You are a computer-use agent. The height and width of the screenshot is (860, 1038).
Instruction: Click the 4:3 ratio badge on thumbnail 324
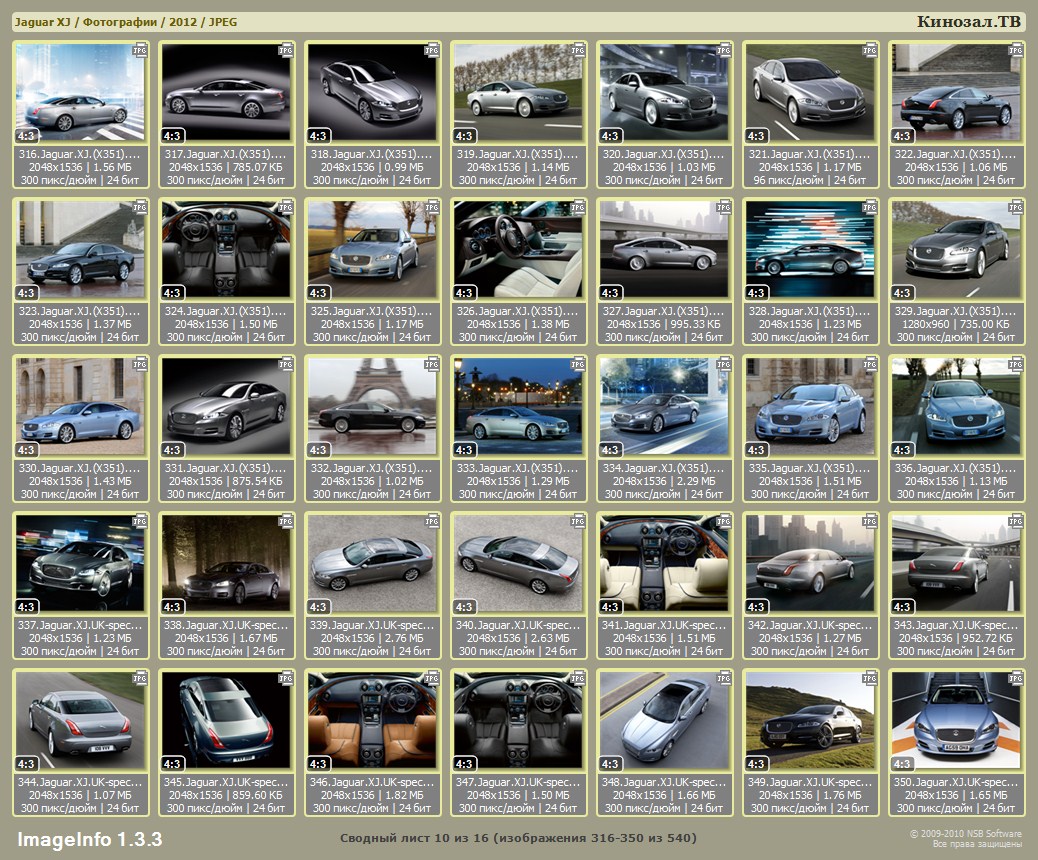172,293
